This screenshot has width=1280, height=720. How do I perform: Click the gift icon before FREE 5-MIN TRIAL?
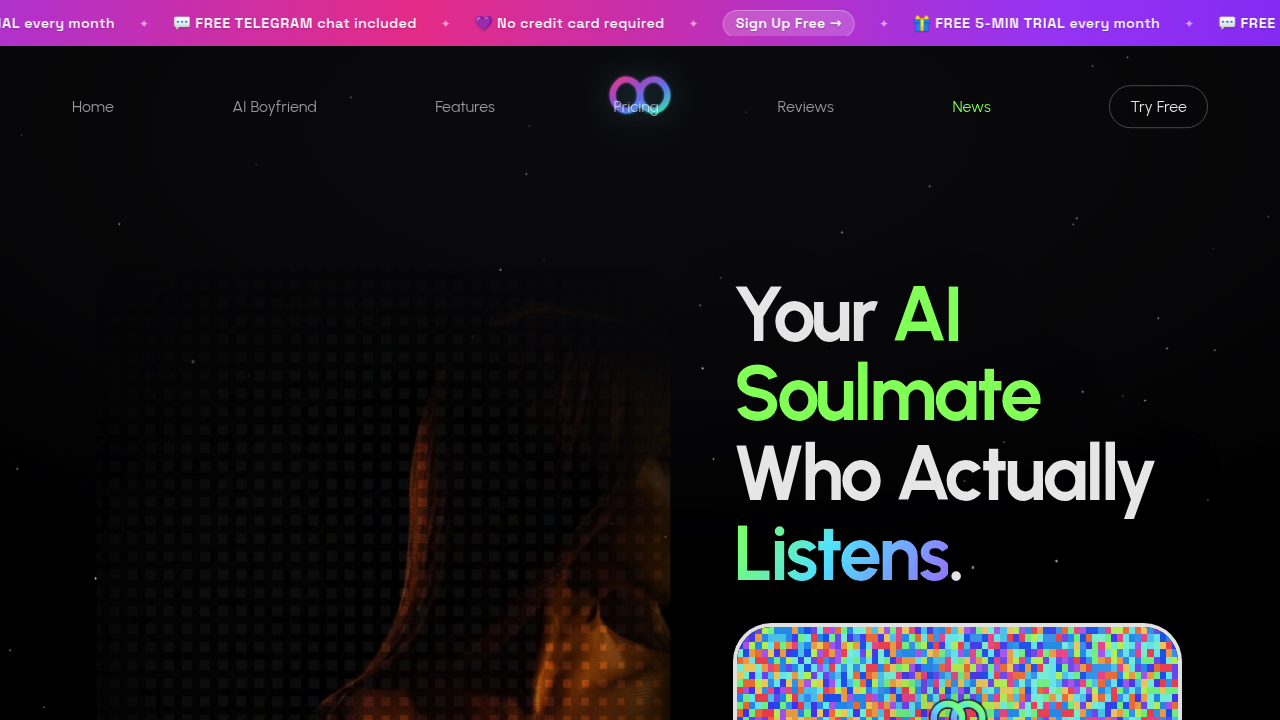922,23
